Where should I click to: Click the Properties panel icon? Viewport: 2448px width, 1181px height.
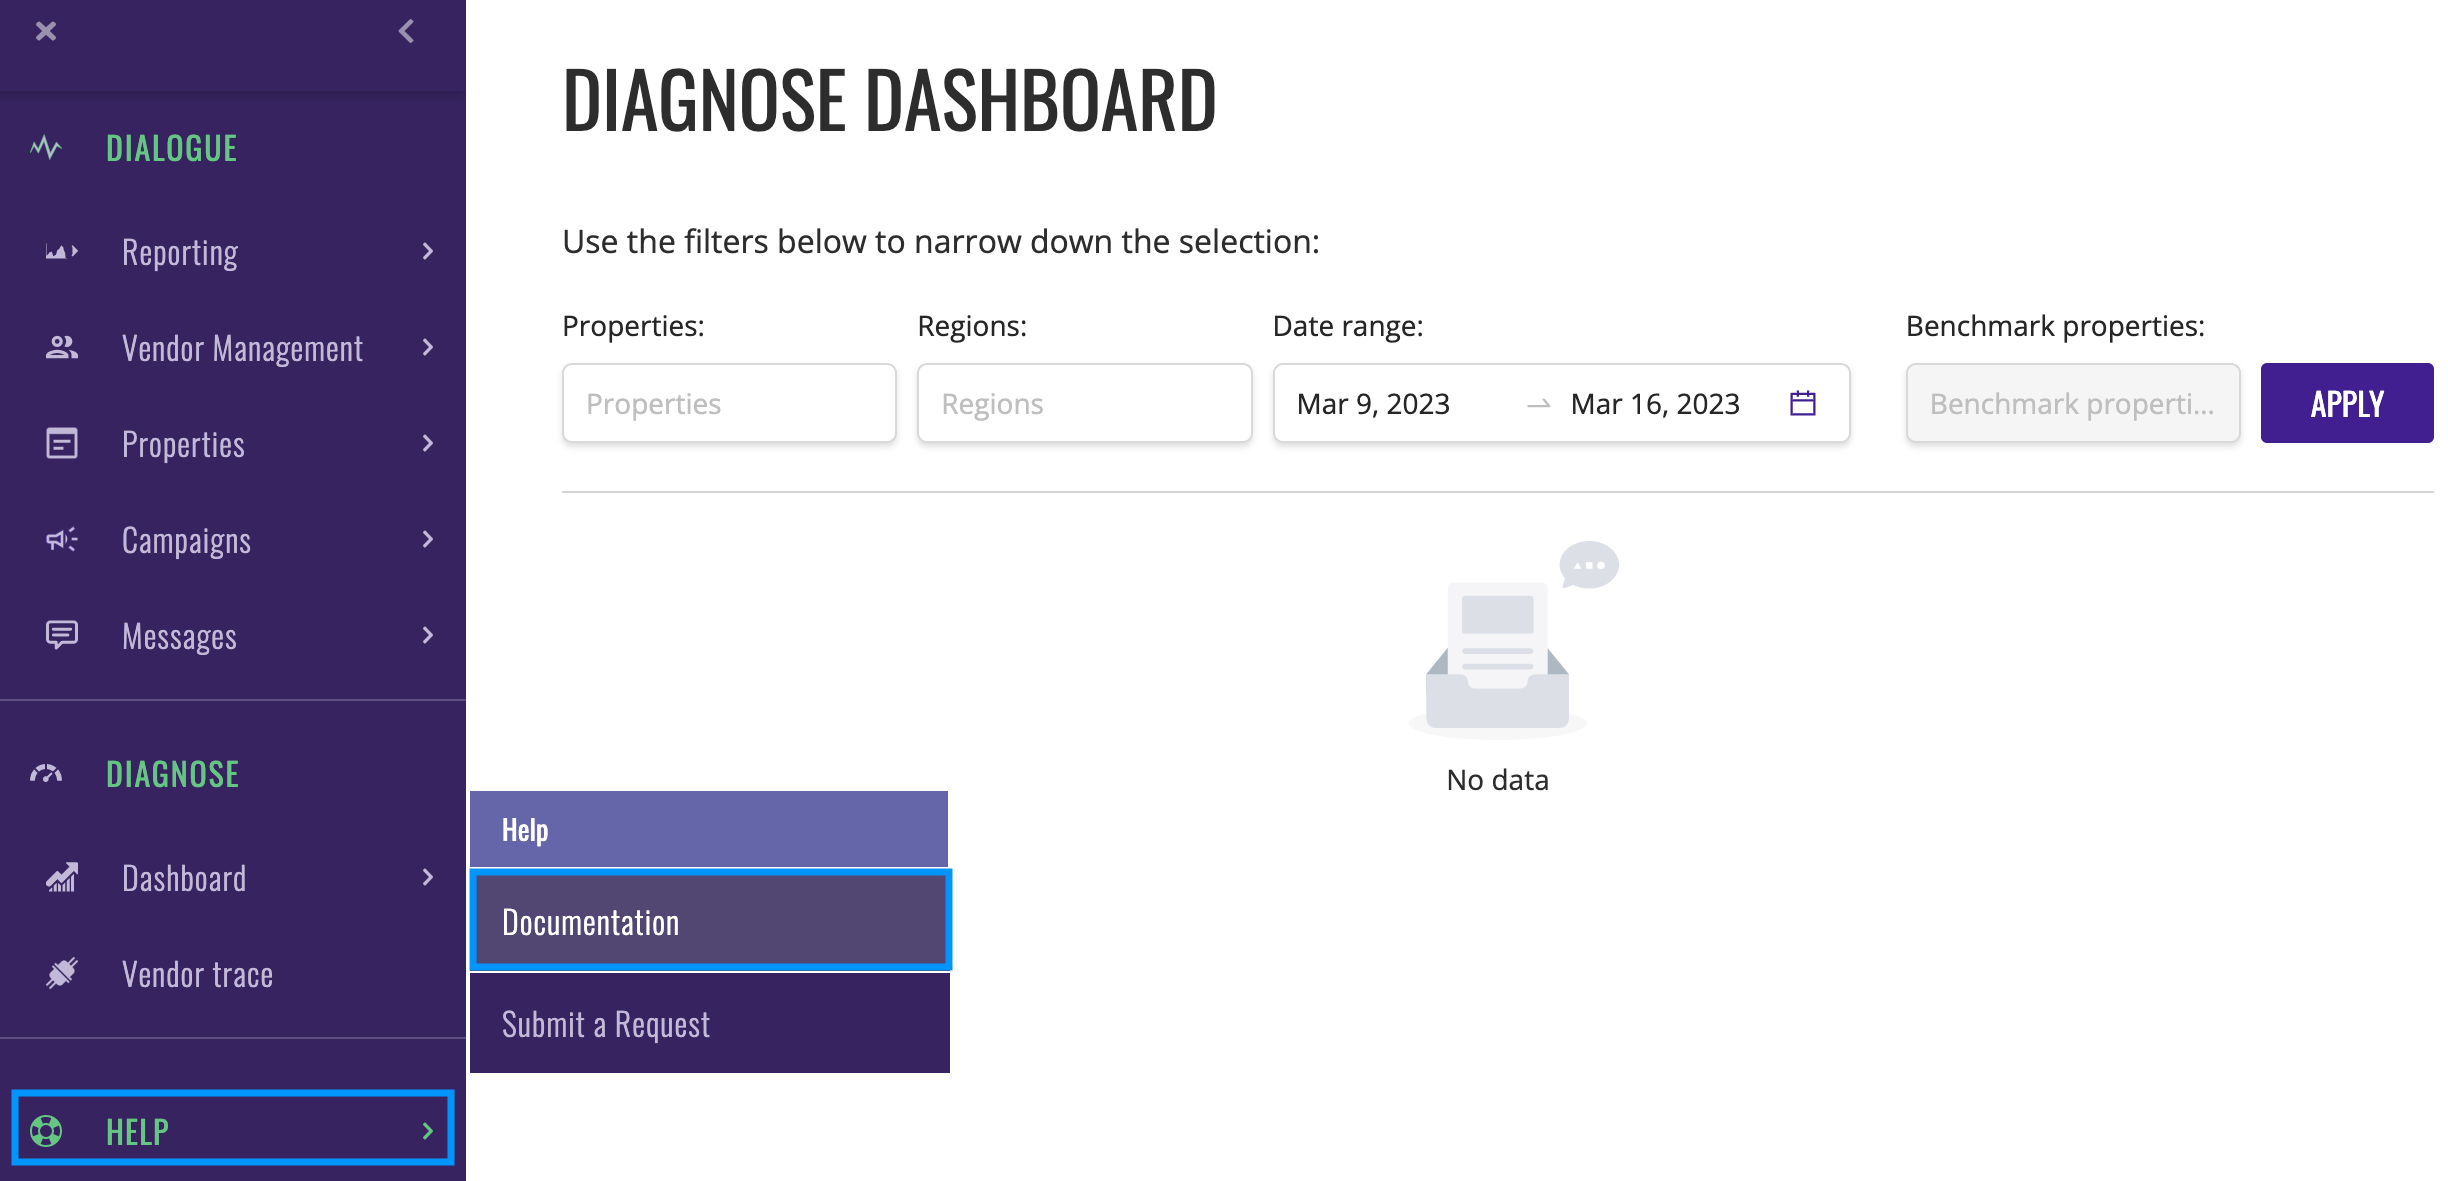pos(61,443)
